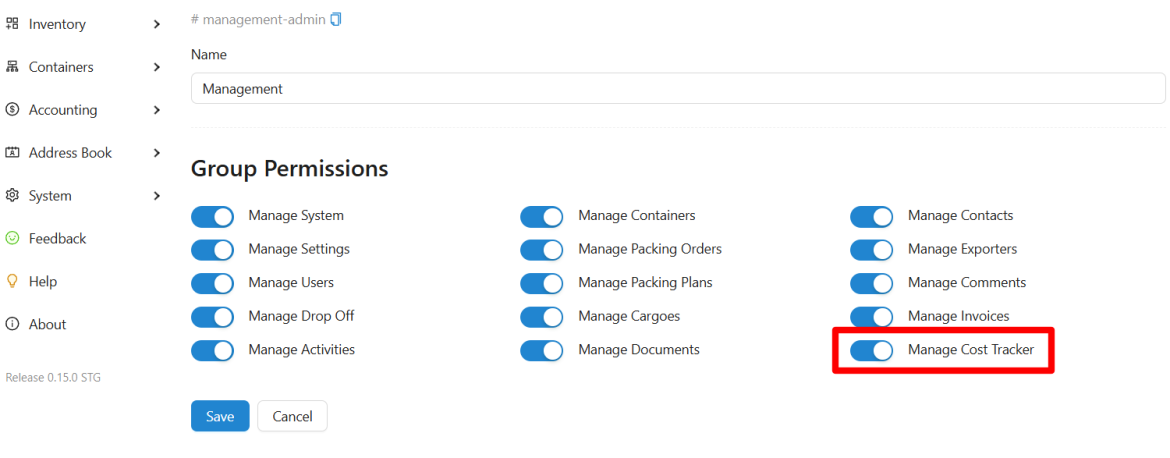
Task: Click the Feedback smiley icon
Action: coord(12,238)
